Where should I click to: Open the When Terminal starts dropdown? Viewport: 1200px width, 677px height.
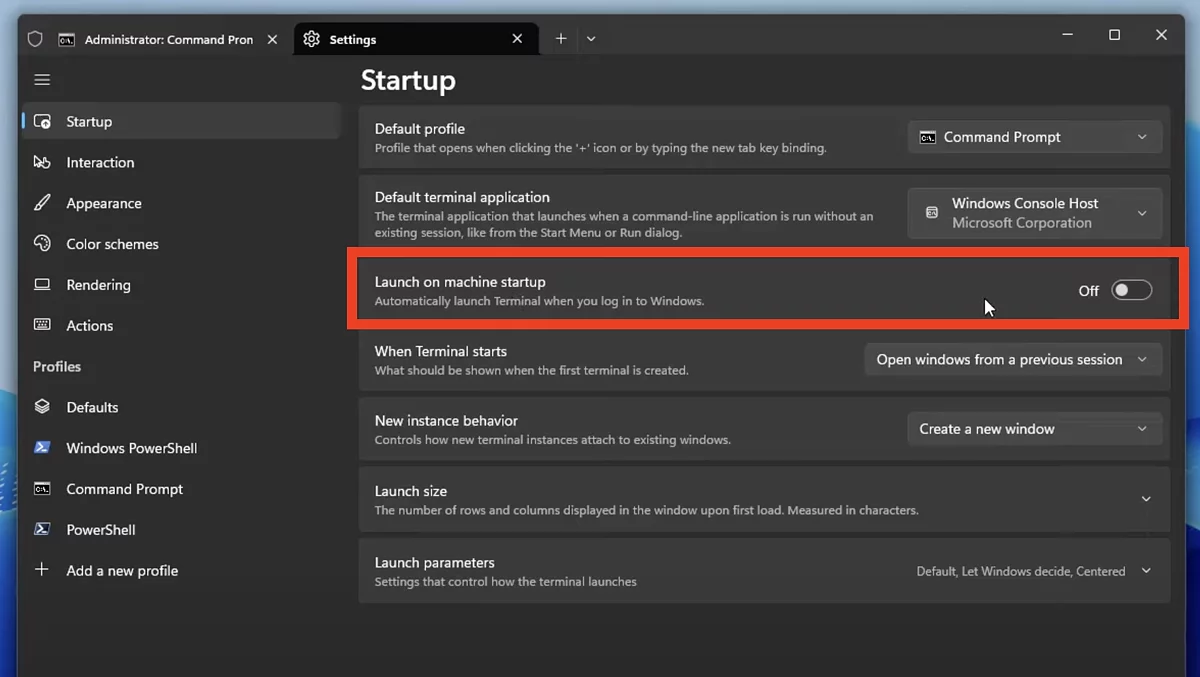pyautogui.click(x=1013, y=359)
